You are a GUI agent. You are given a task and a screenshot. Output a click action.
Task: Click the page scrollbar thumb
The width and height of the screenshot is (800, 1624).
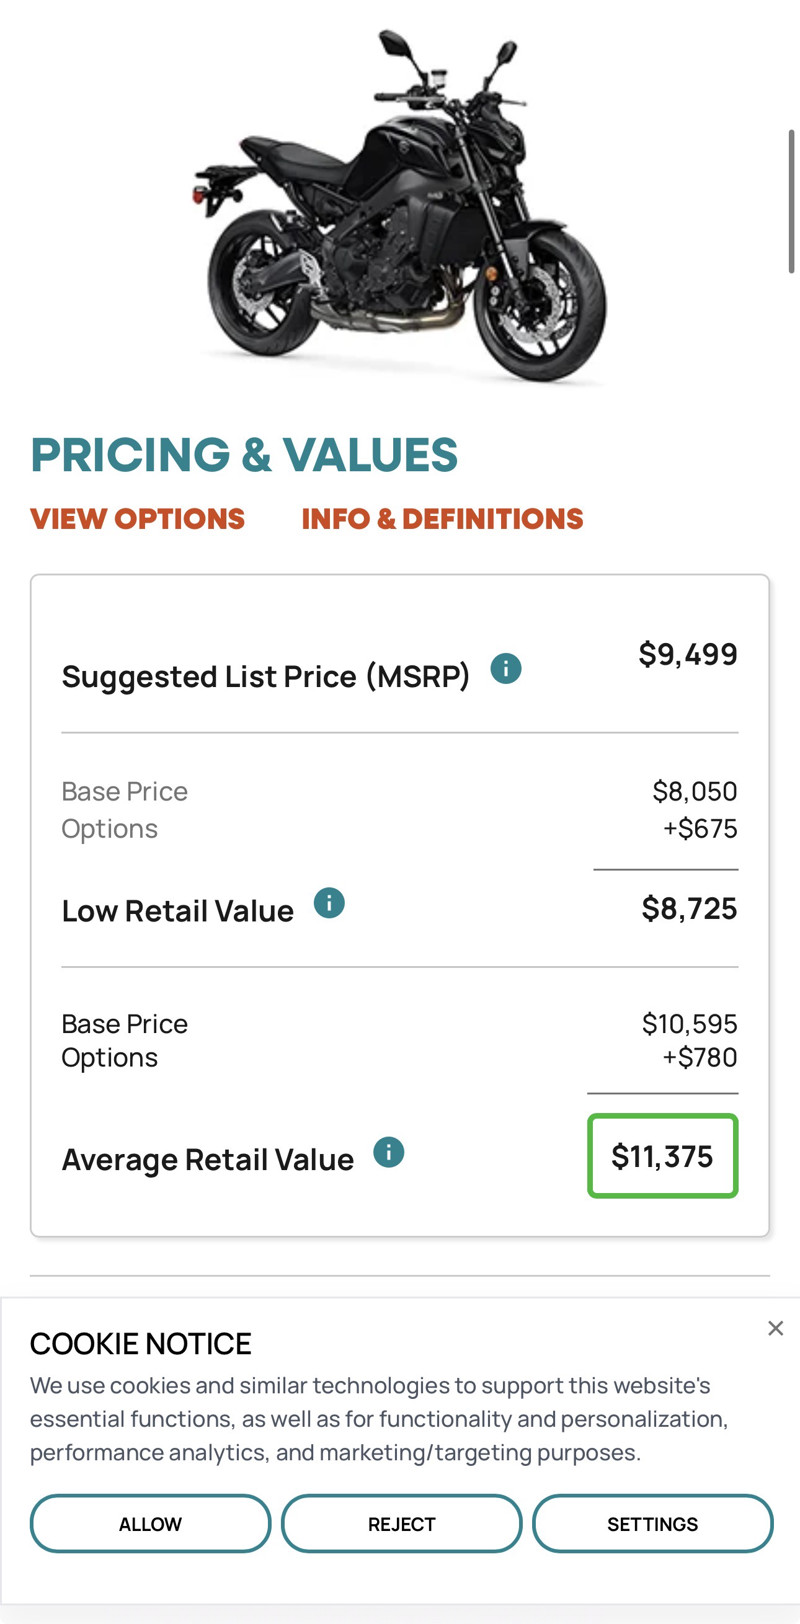pyautogui.click(x=791, y=200)
